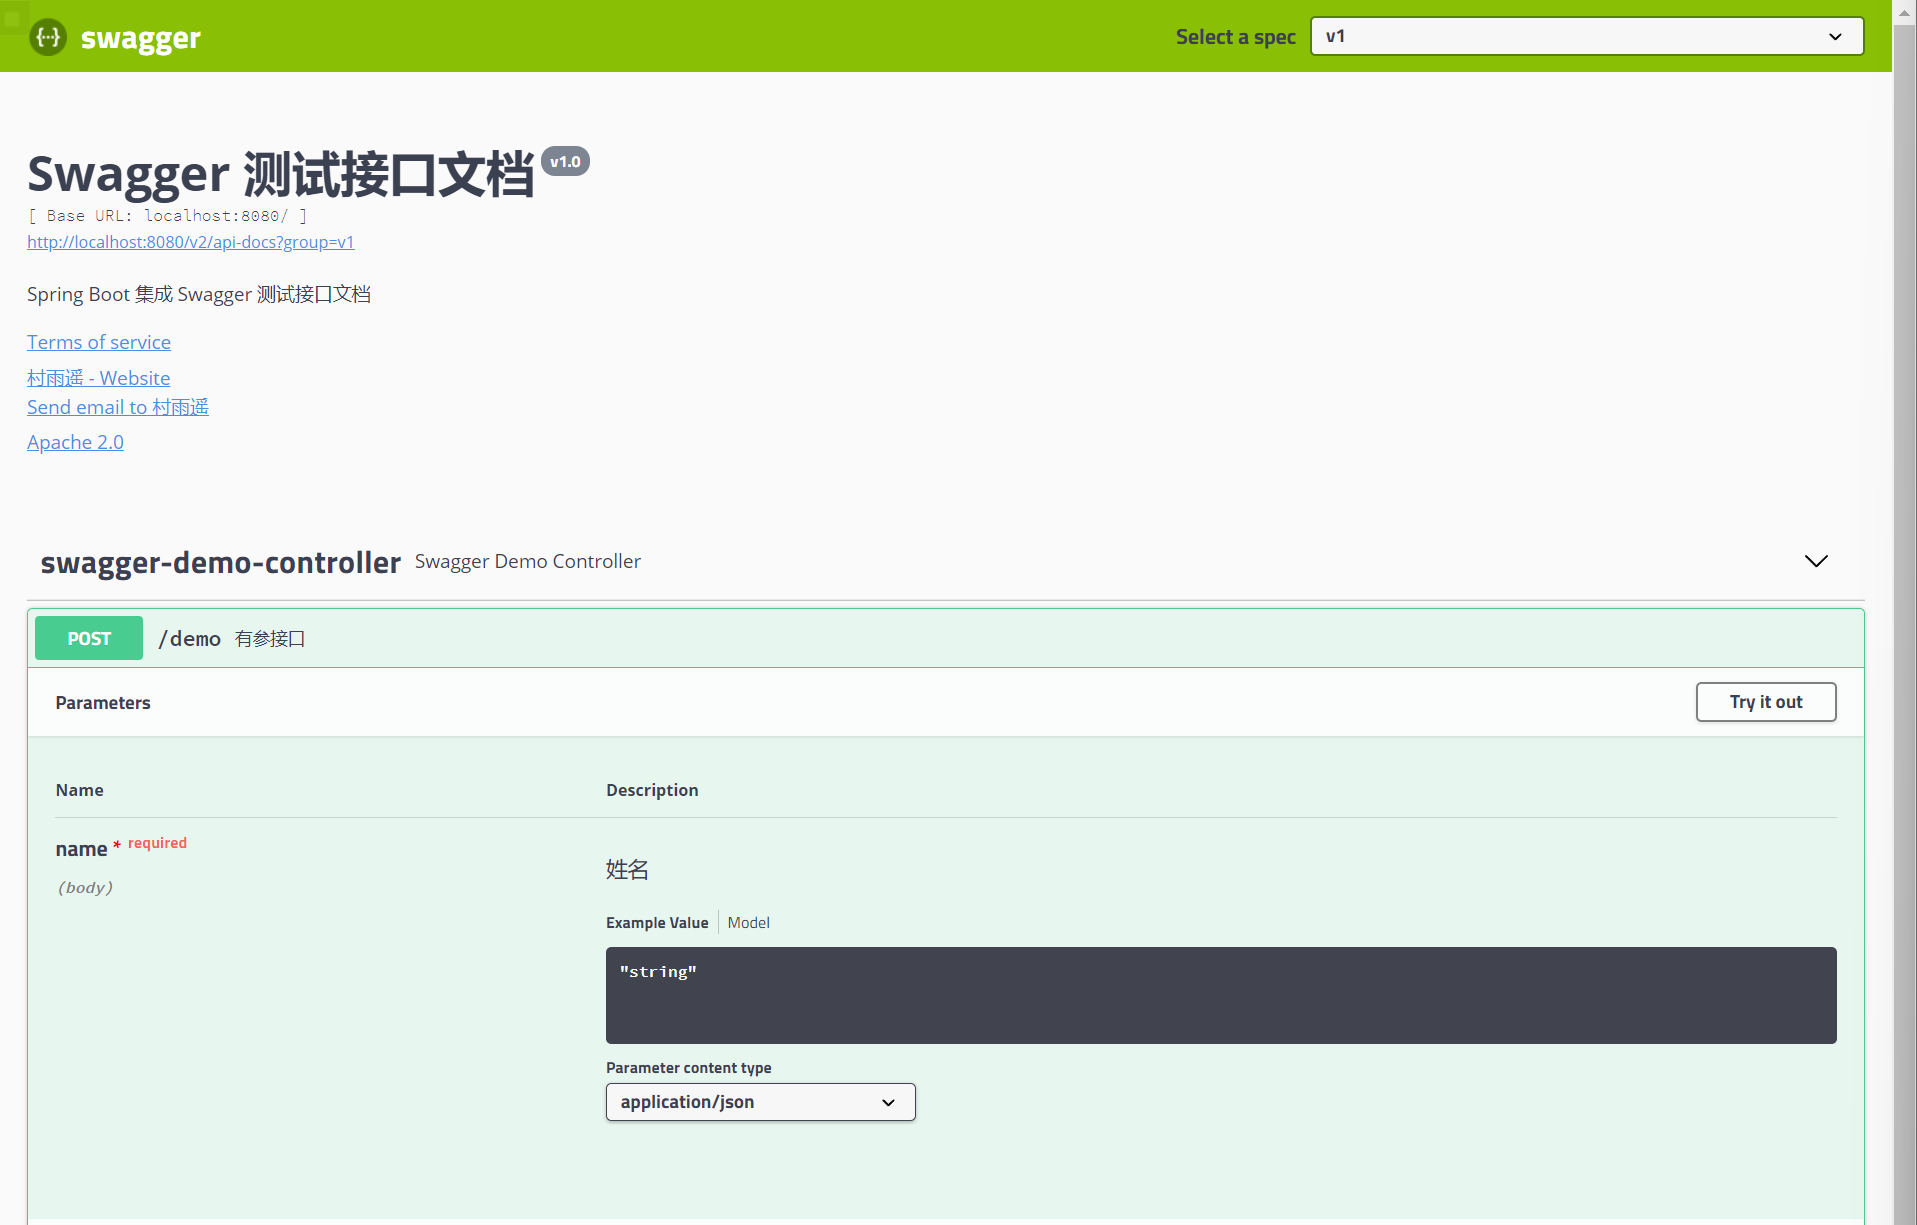Click the api-docs group=v1 URL link
Screen dimensions: 1917x1225
click(190, 242)
